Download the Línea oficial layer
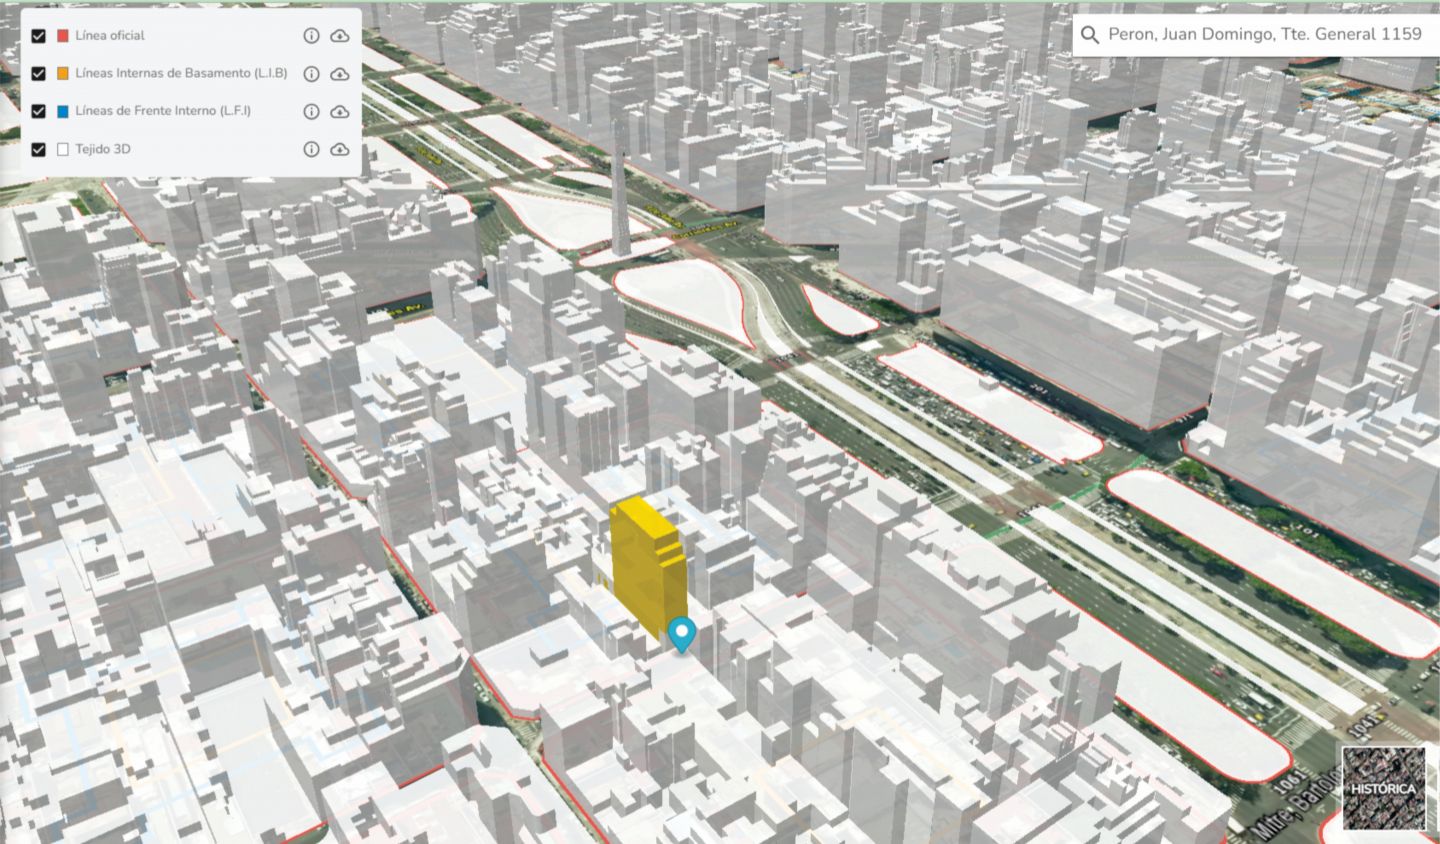Screen dimensions: 1440x844 click(340, 36)
